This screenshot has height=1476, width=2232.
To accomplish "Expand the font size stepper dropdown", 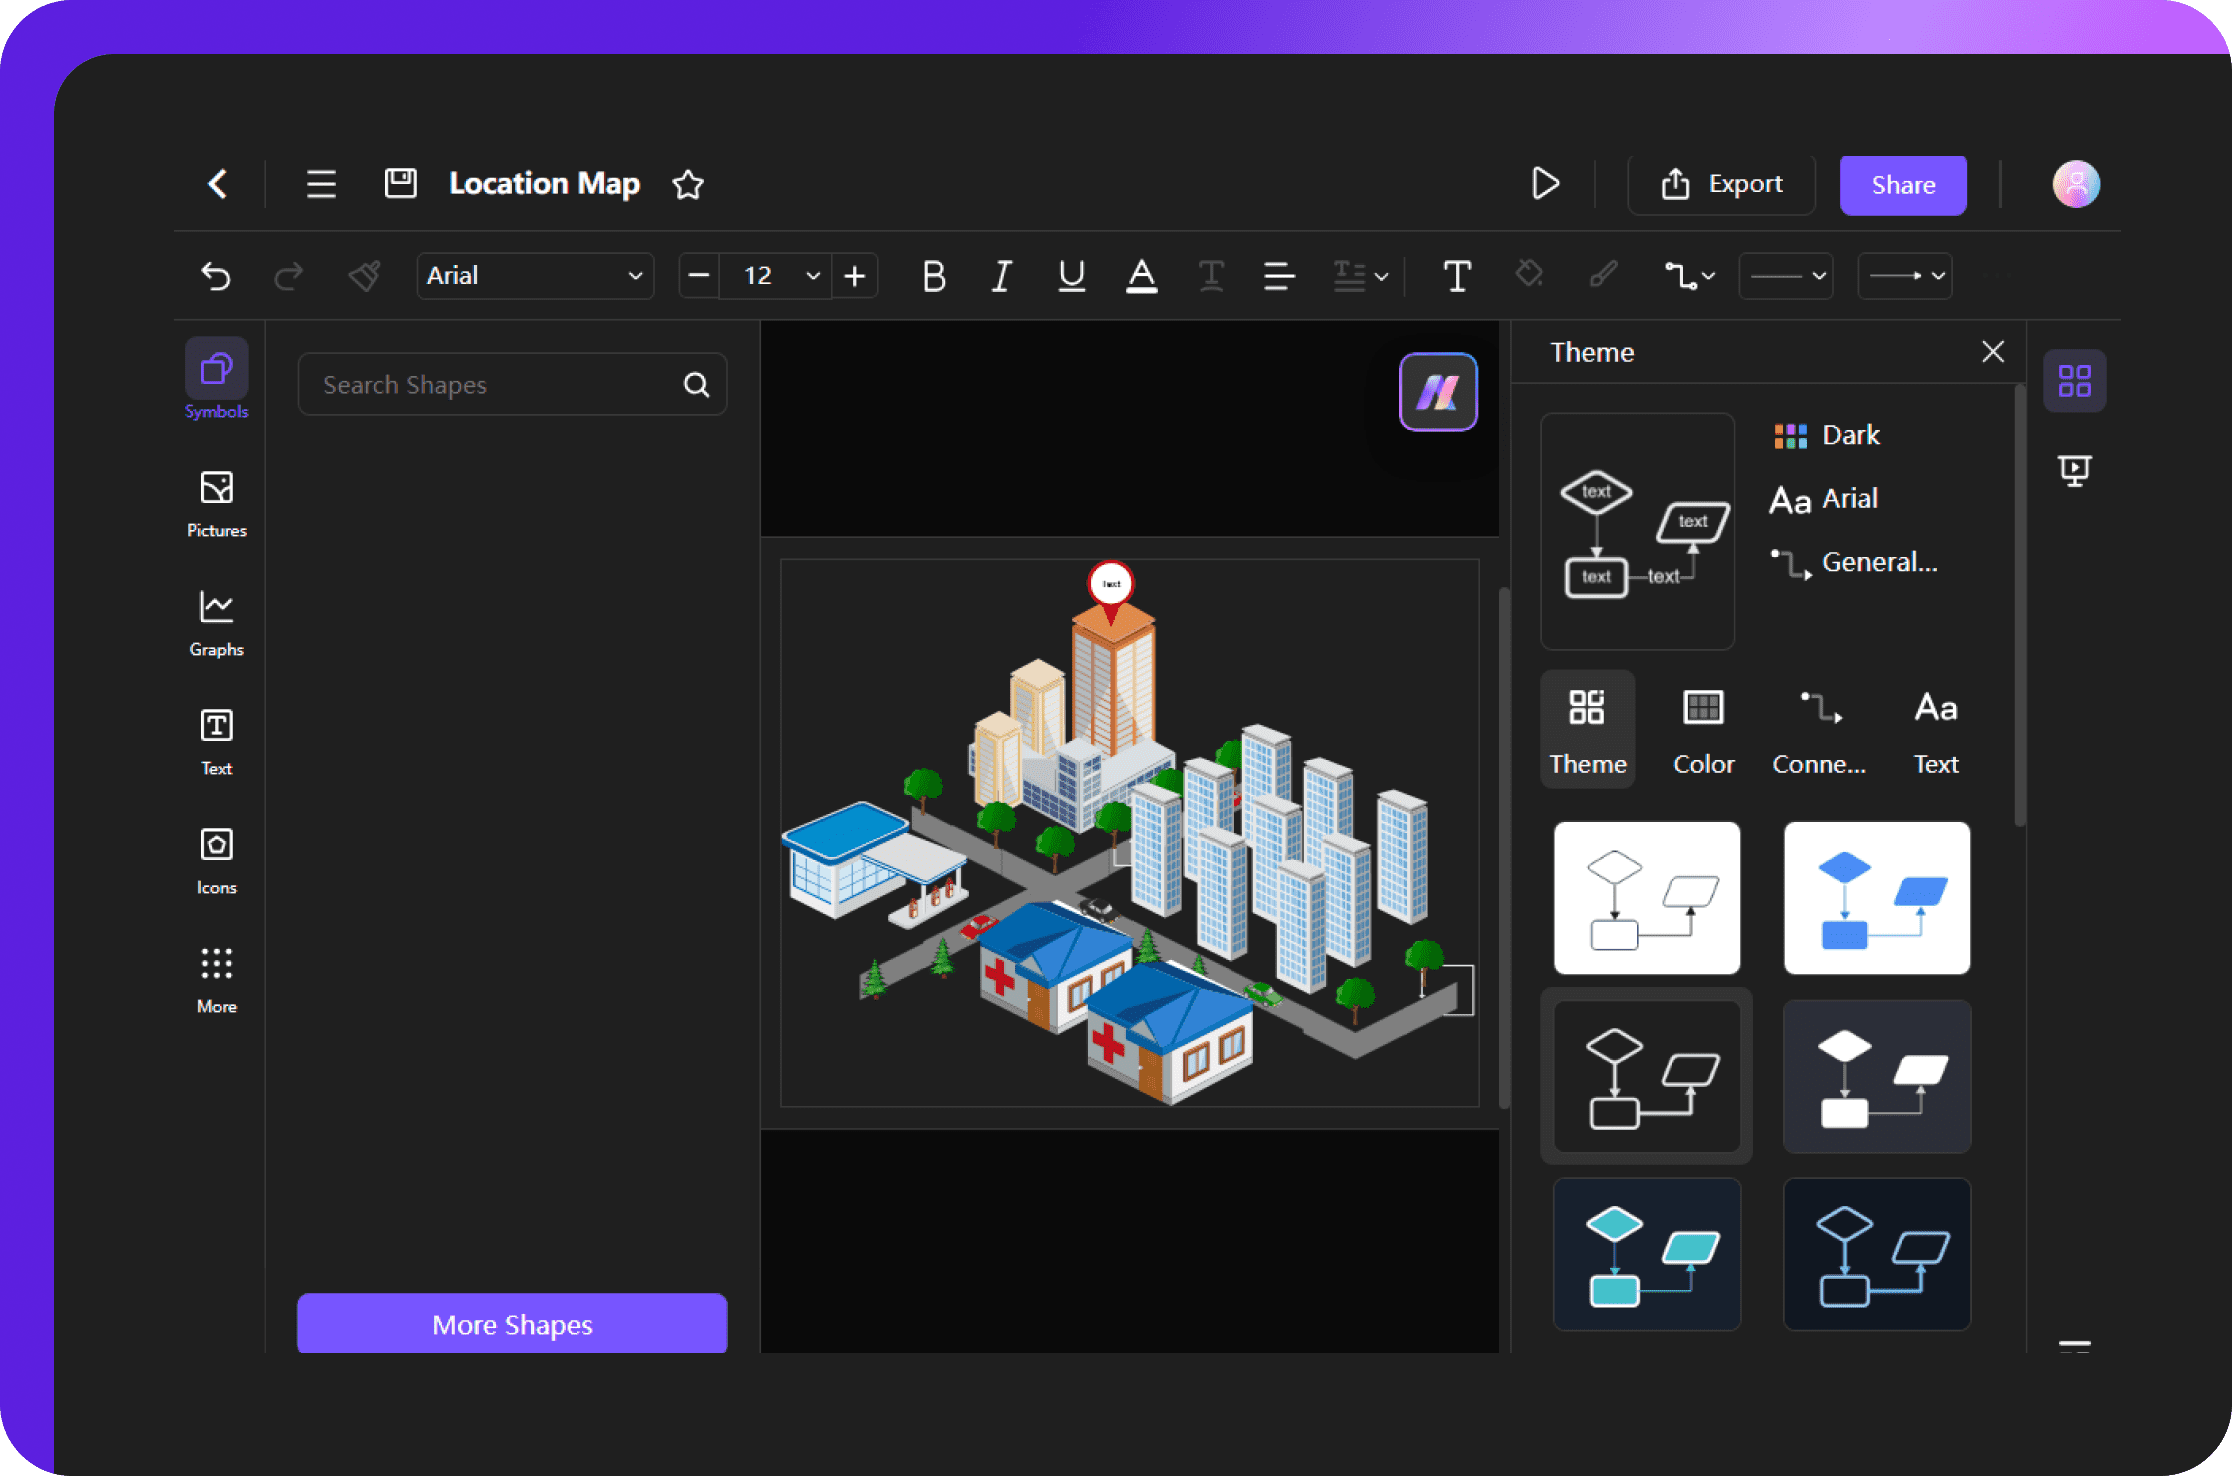I will (x=807, y=275).
